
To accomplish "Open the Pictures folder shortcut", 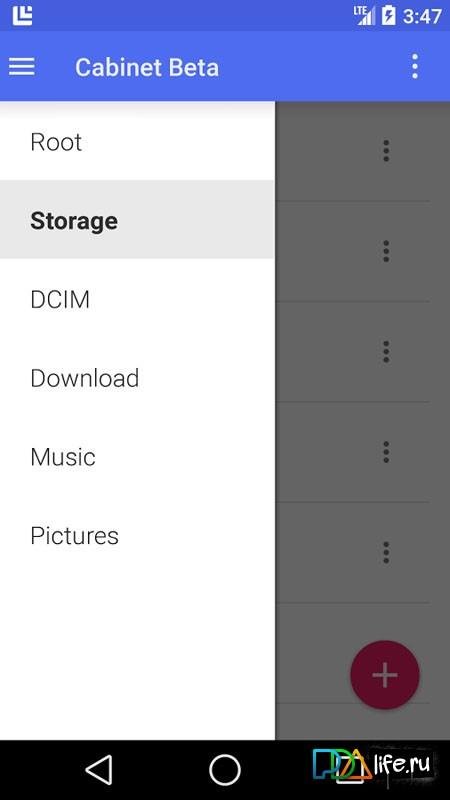I will (x=137, y=535).
